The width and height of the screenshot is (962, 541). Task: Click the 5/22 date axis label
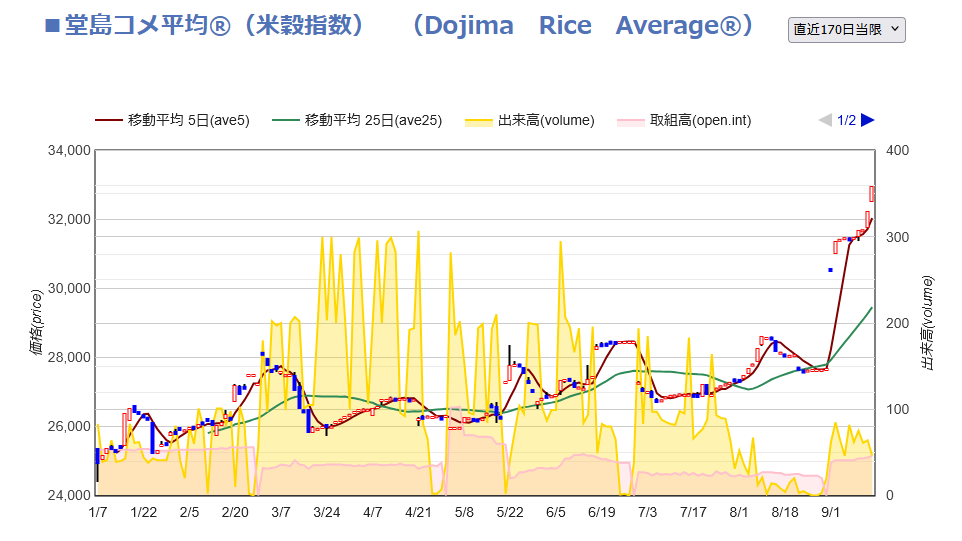510,512
